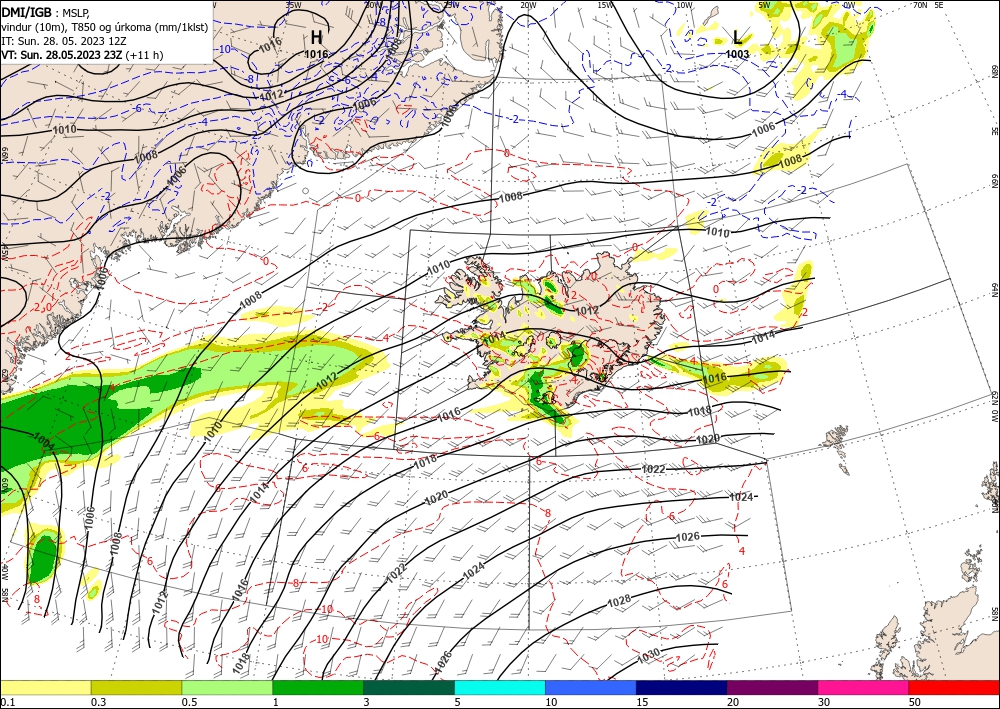Click the 1028 isobar label
Image resolution: width=1000 pixels, height=709 pixels.
619,600
